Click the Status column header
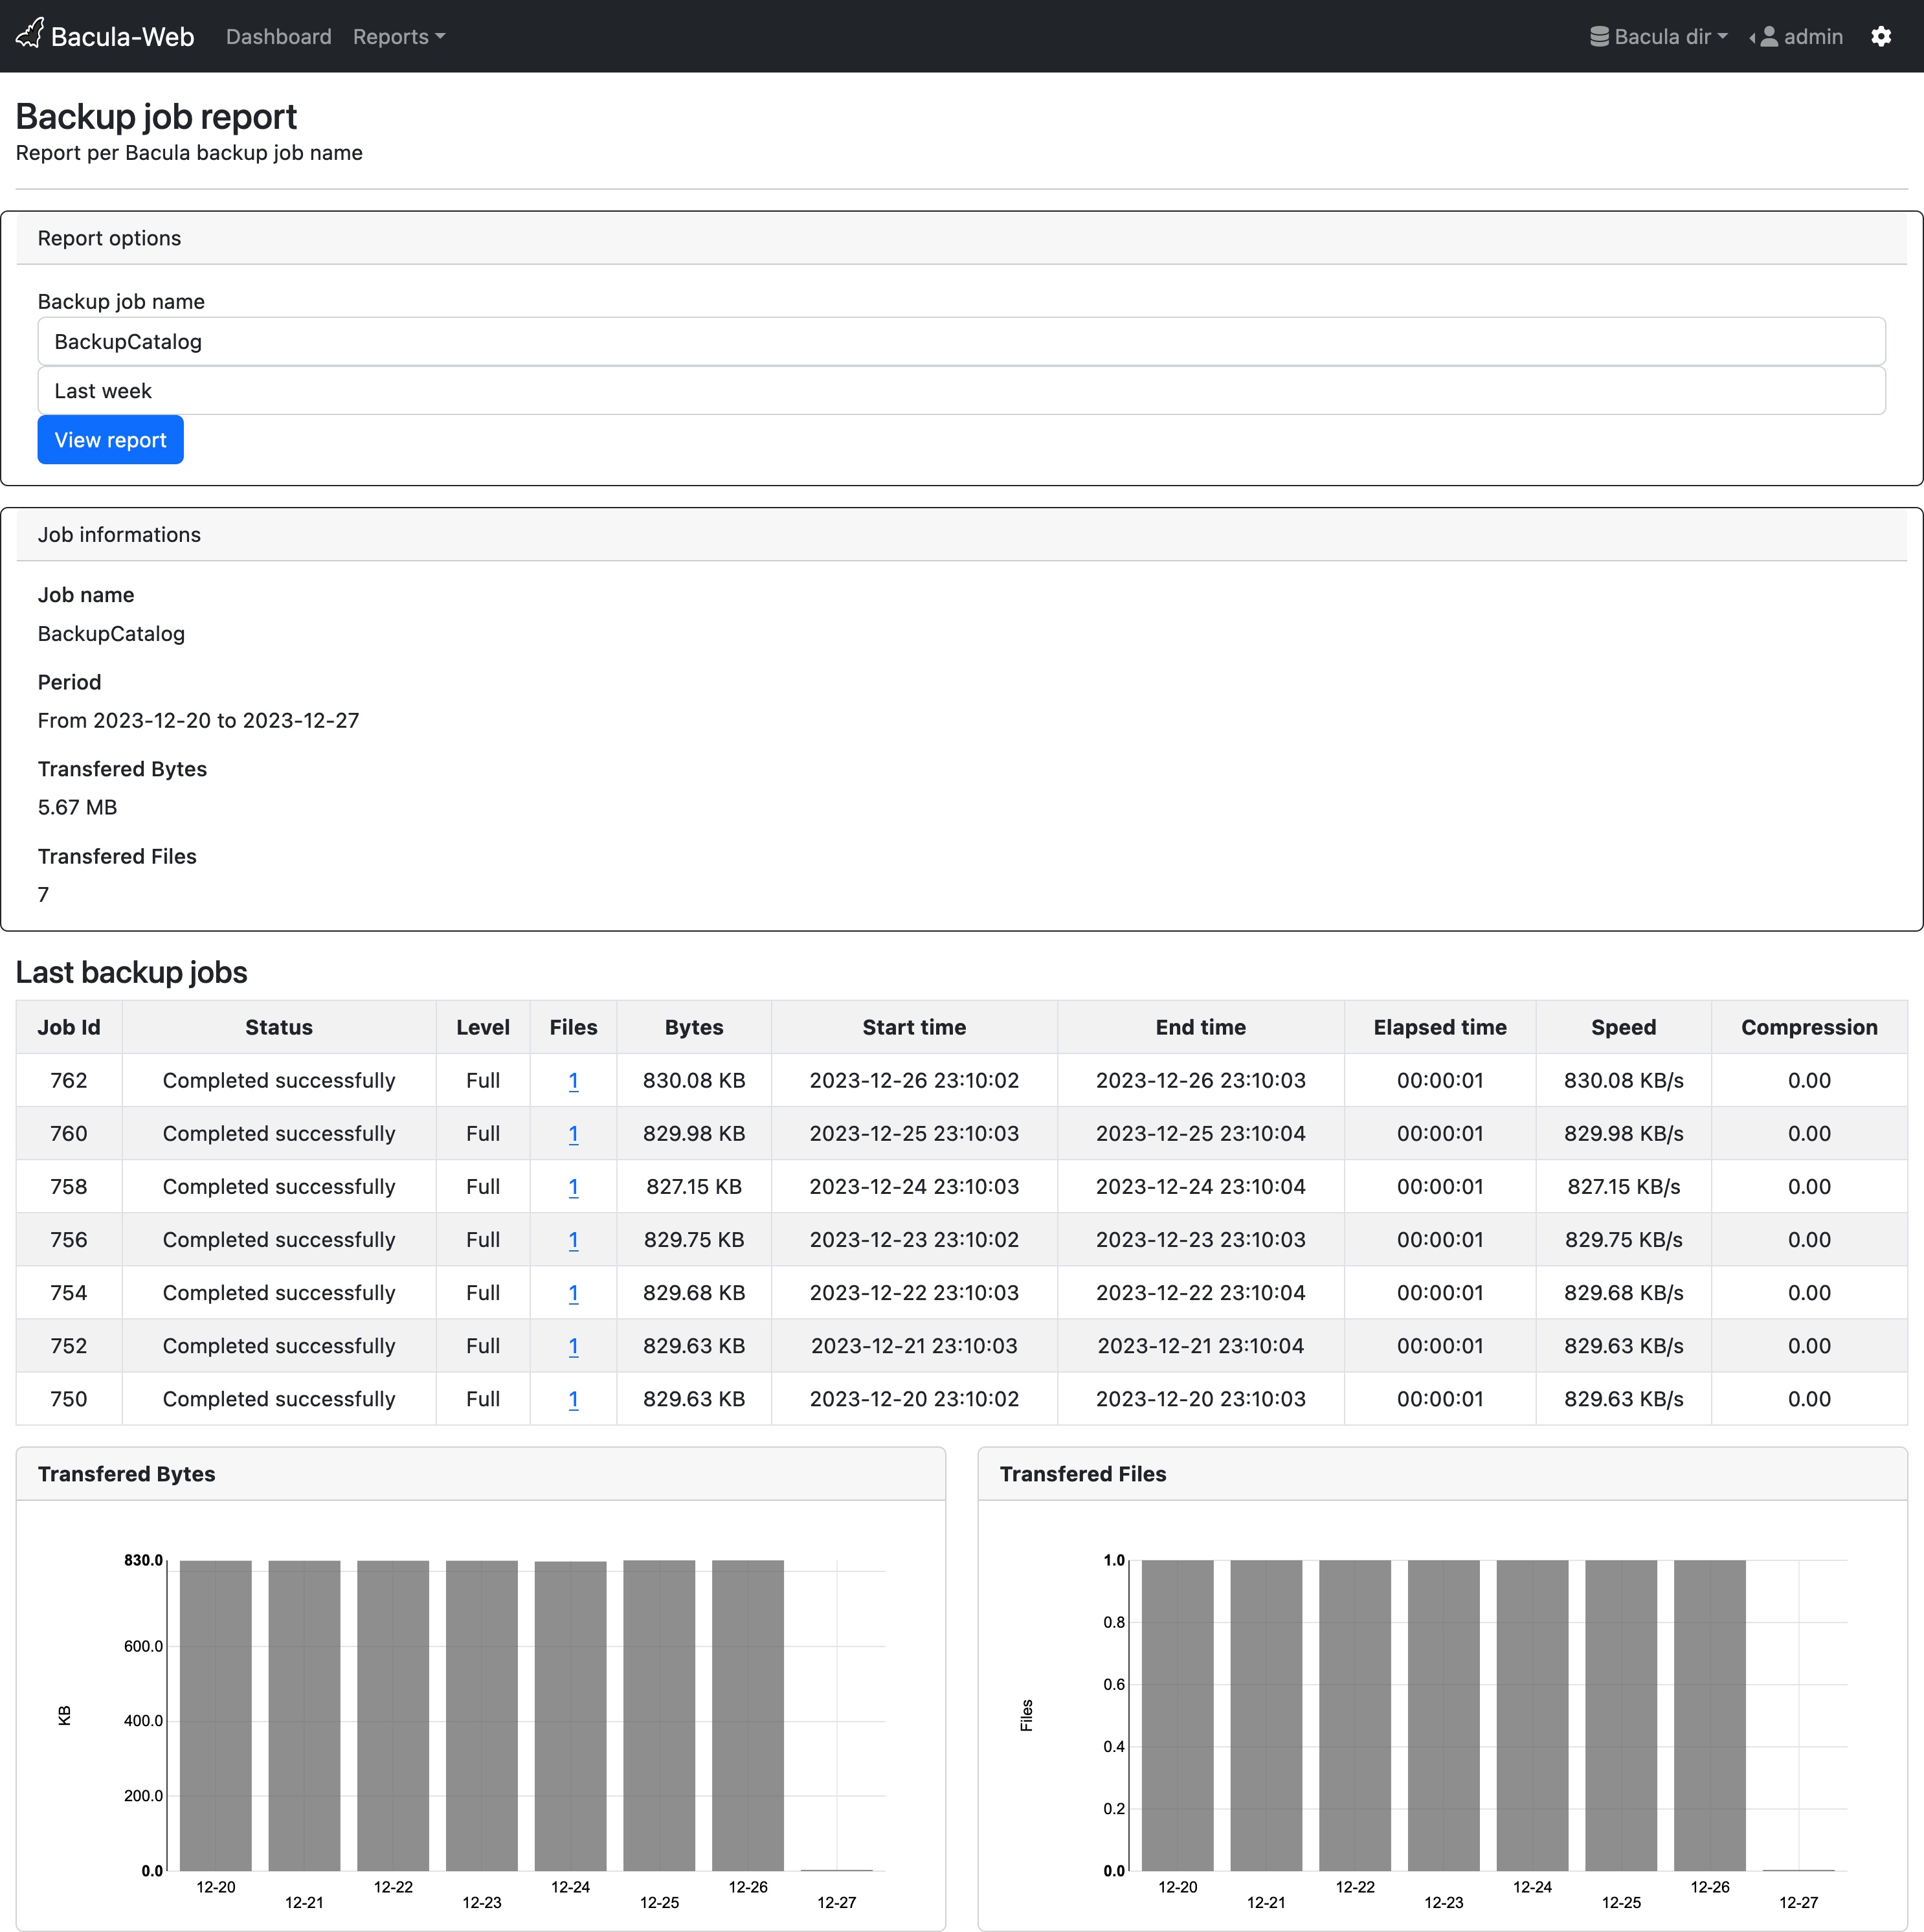 (x=279, y=1027)
